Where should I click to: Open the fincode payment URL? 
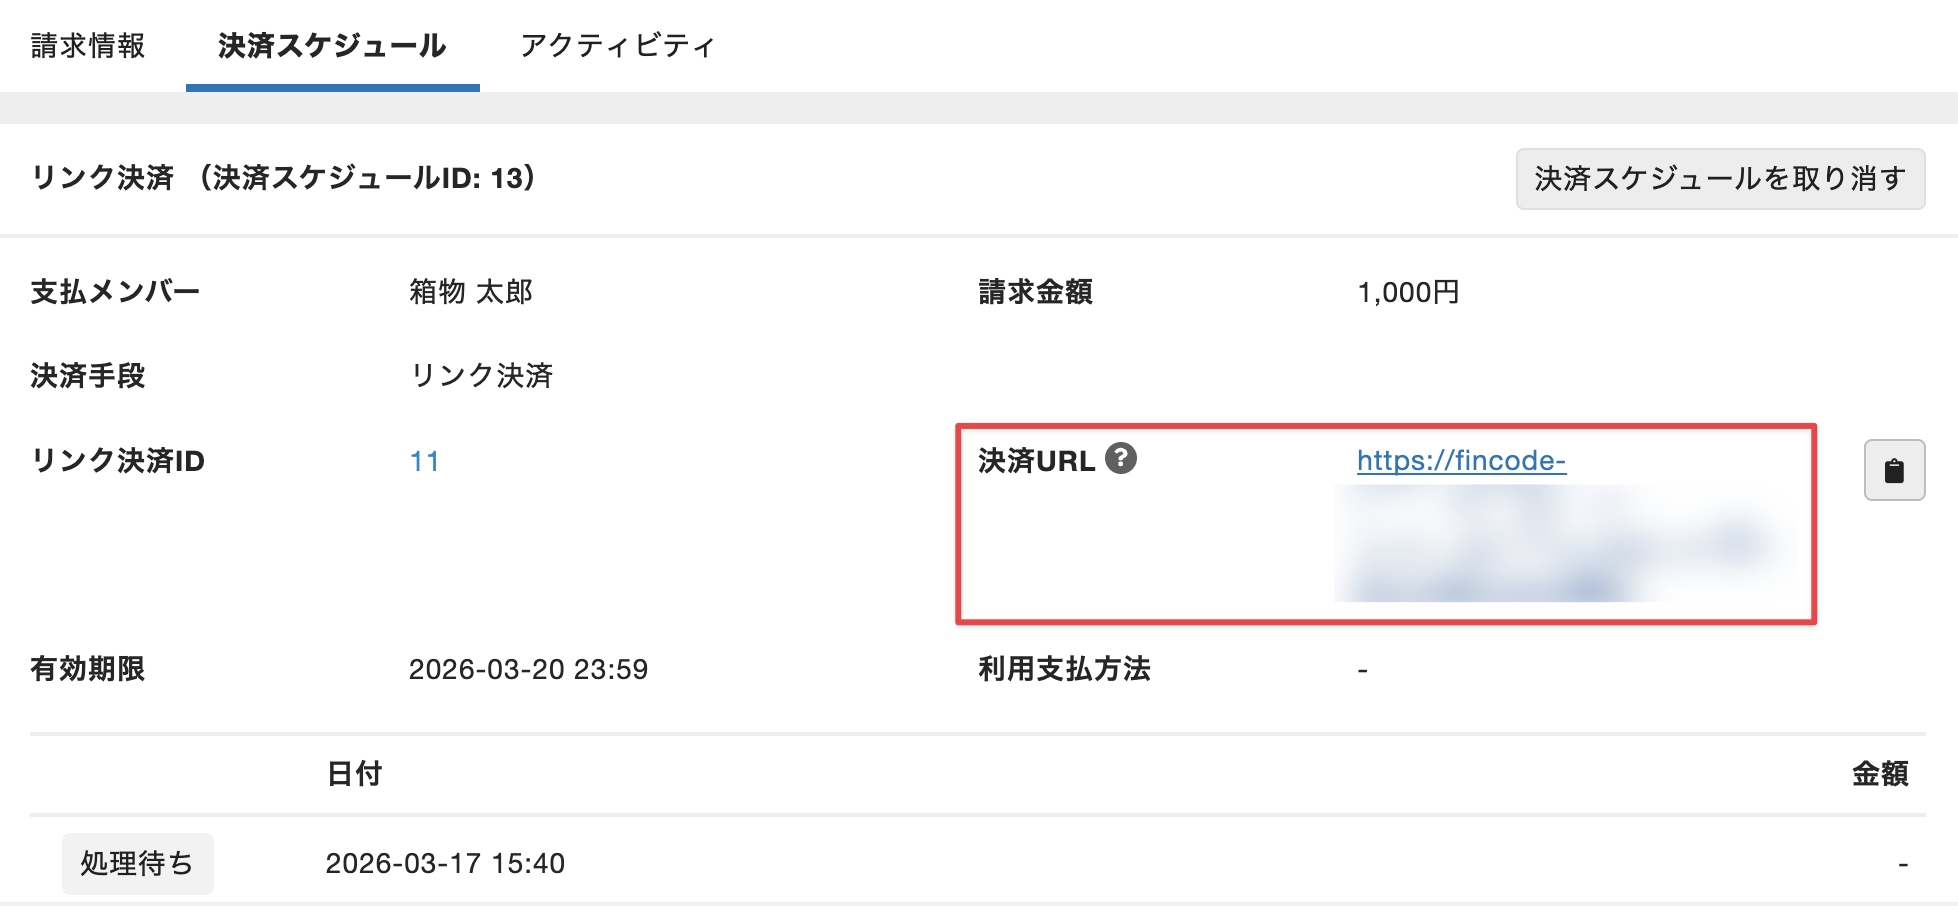click(x=1460, y=461)
